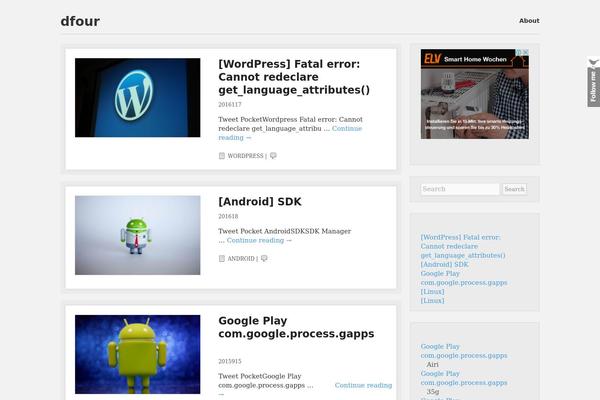Open the WordPress logo post thumbnail
The image size is (600, 400).
137,98
